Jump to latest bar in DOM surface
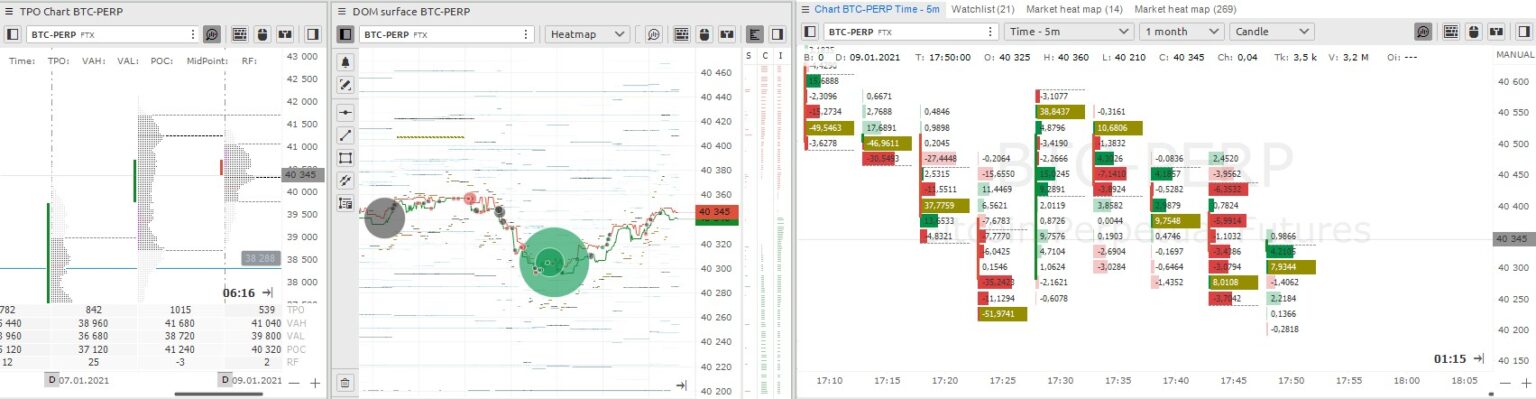The image size is (1536, 399). (682, 385)
